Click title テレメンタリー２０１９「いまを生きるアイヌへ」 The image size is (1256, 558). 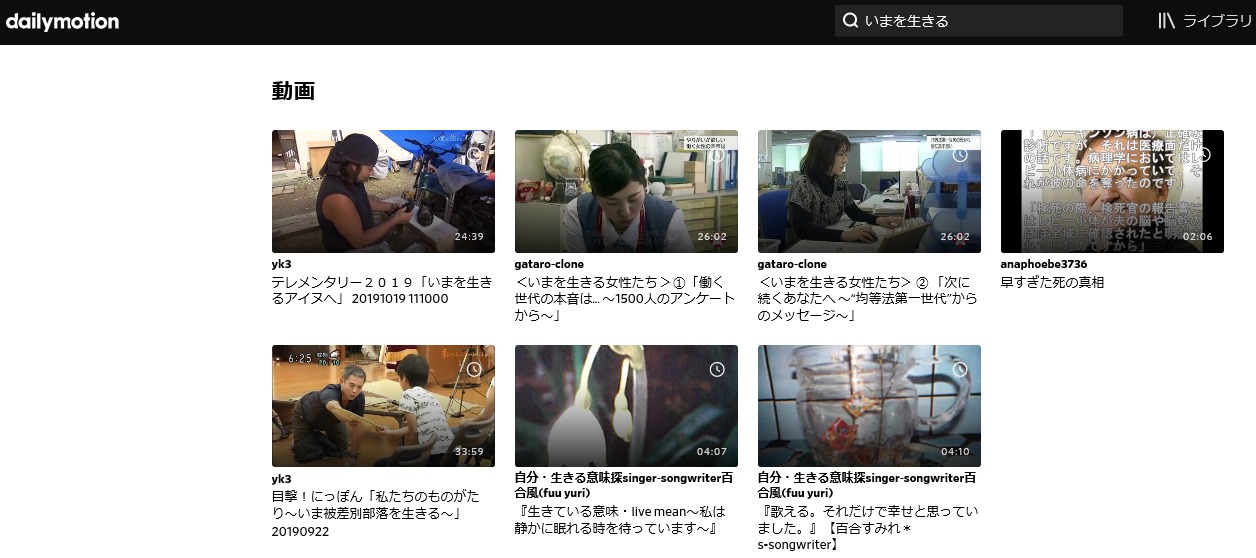[382, 290]
